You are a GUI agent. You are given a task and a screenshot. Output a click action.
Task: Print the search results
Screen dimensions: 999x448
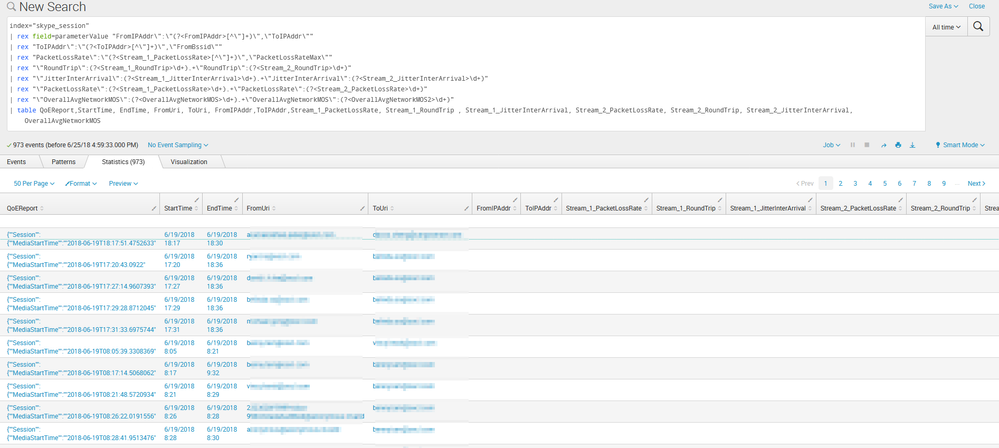[x=898, y=145]
